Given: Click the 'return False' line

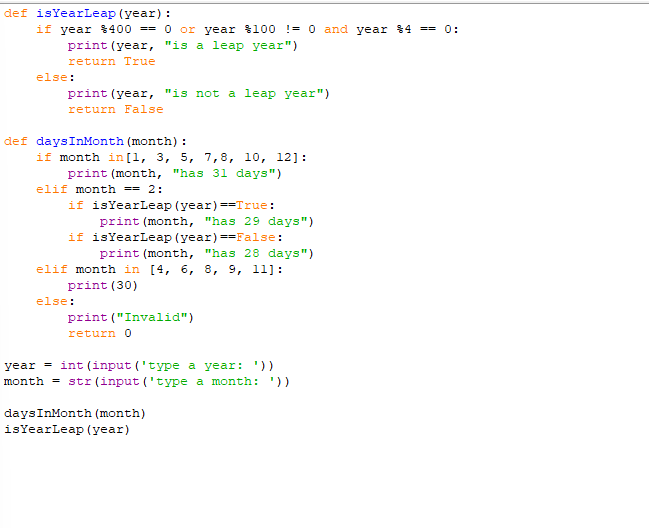Looking at the screenshot, I should 116,109.
